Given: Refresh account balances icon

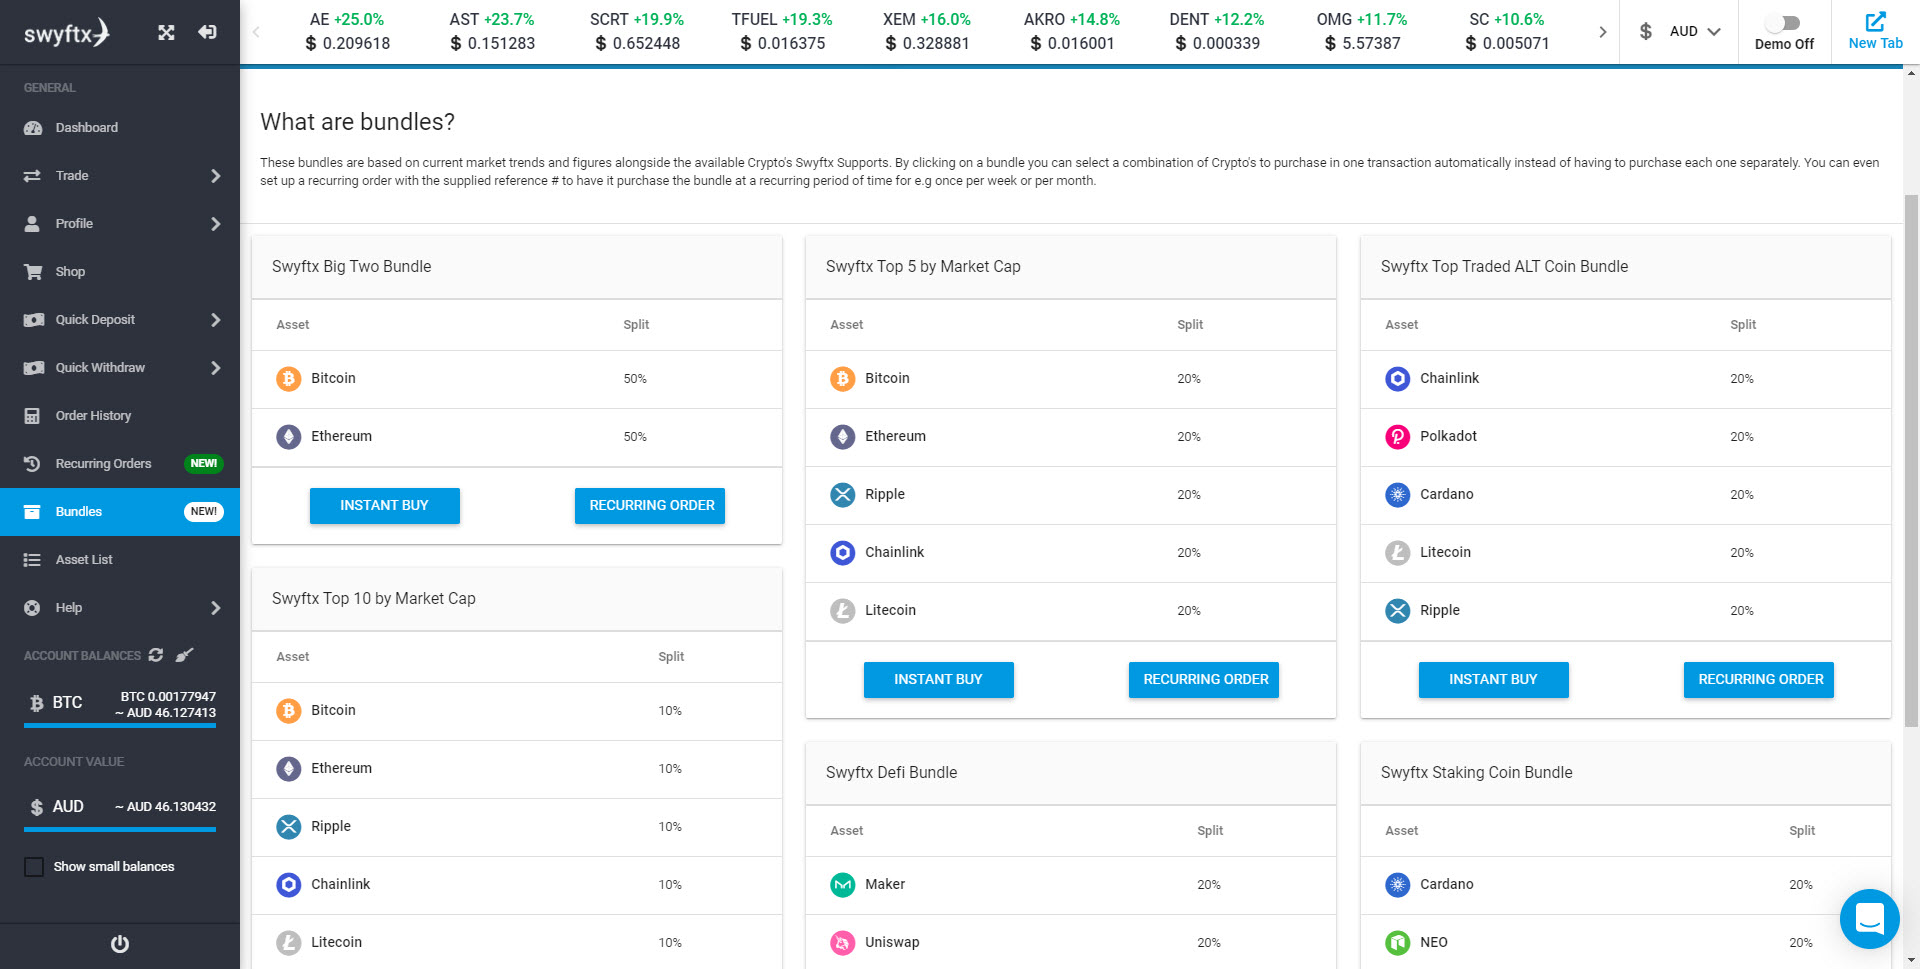Looking at the screenshot, I should point(156,655).
